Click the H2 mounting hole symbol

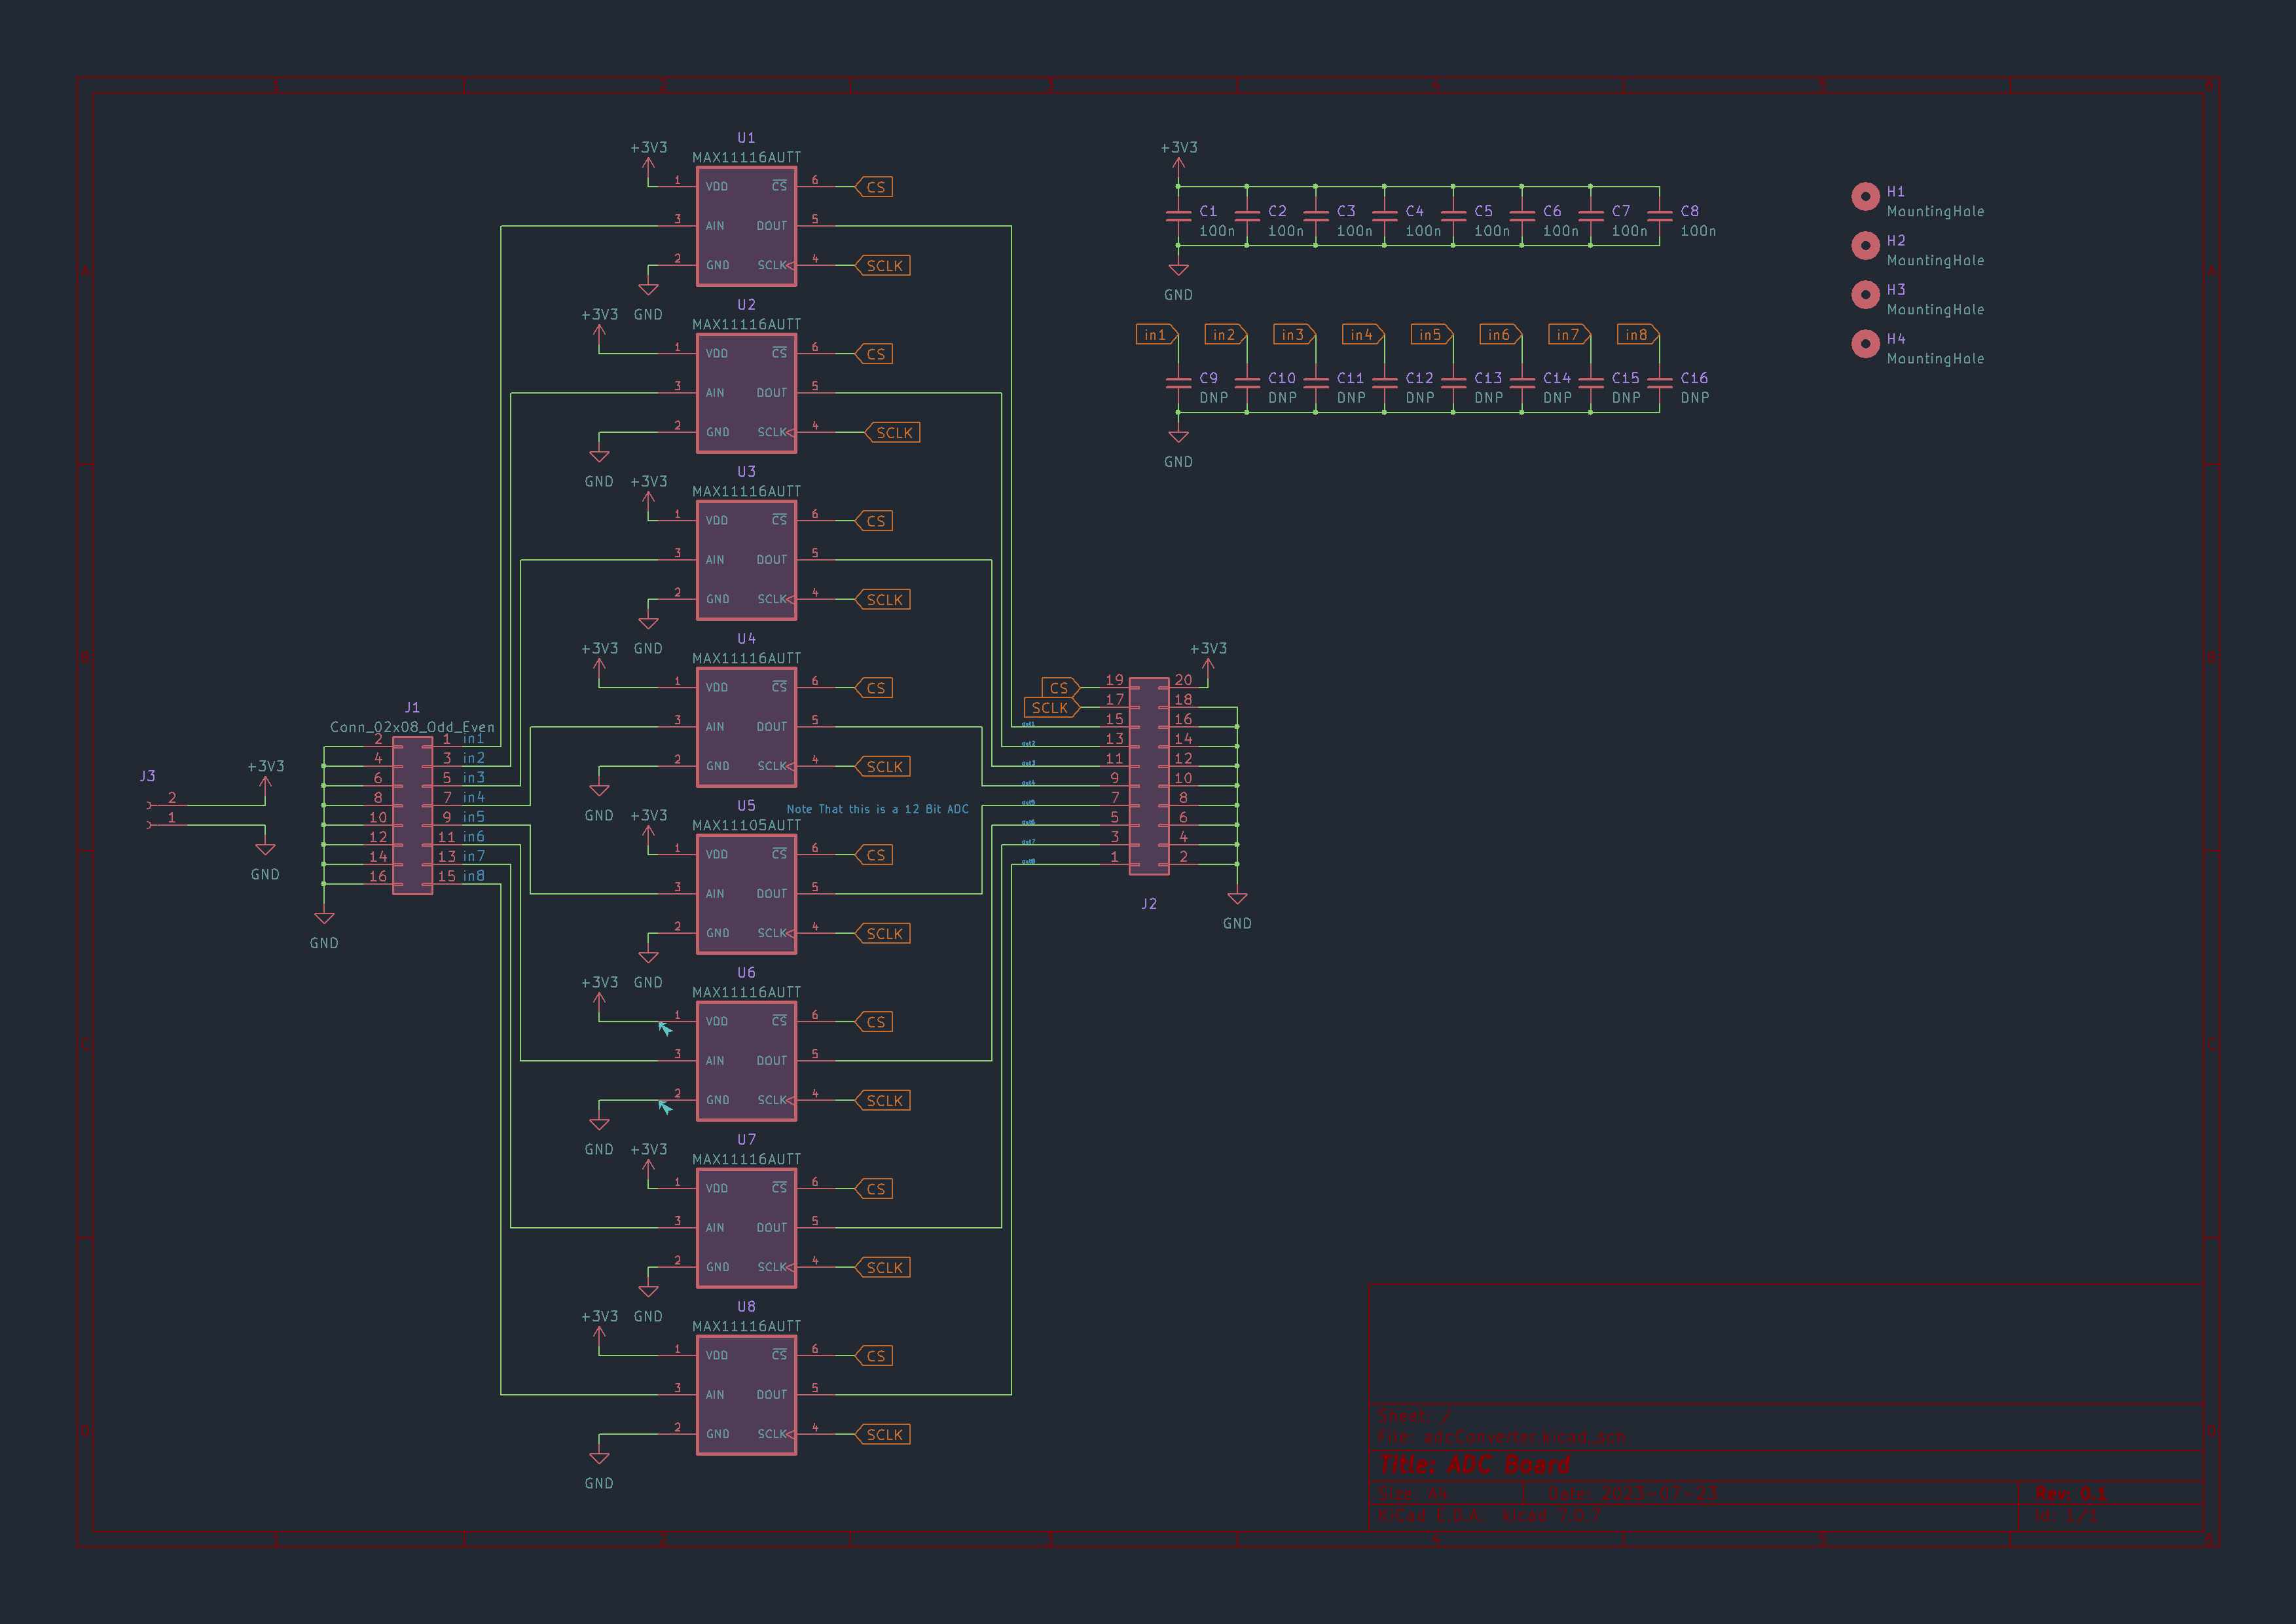point(1865,245)
